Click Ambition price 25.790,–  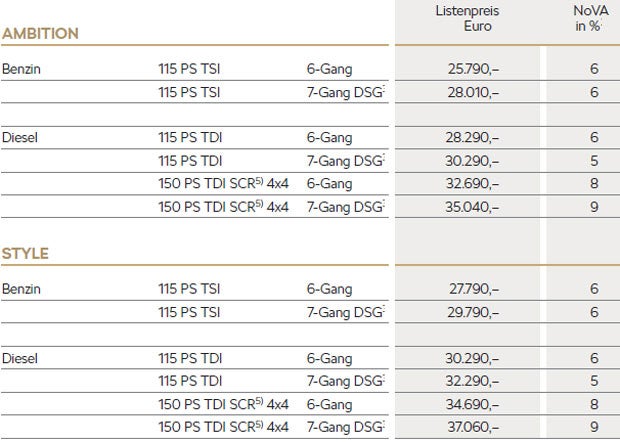(473, 69)
